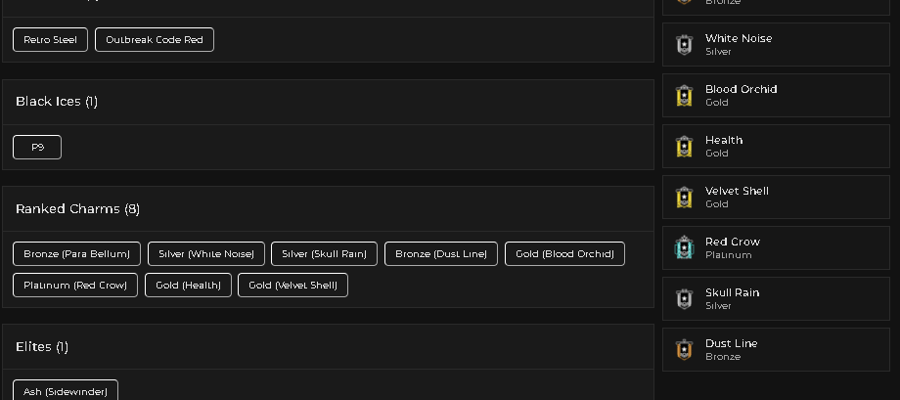
Task: Click the Health gold charm icon
Action: coord(684,146)
